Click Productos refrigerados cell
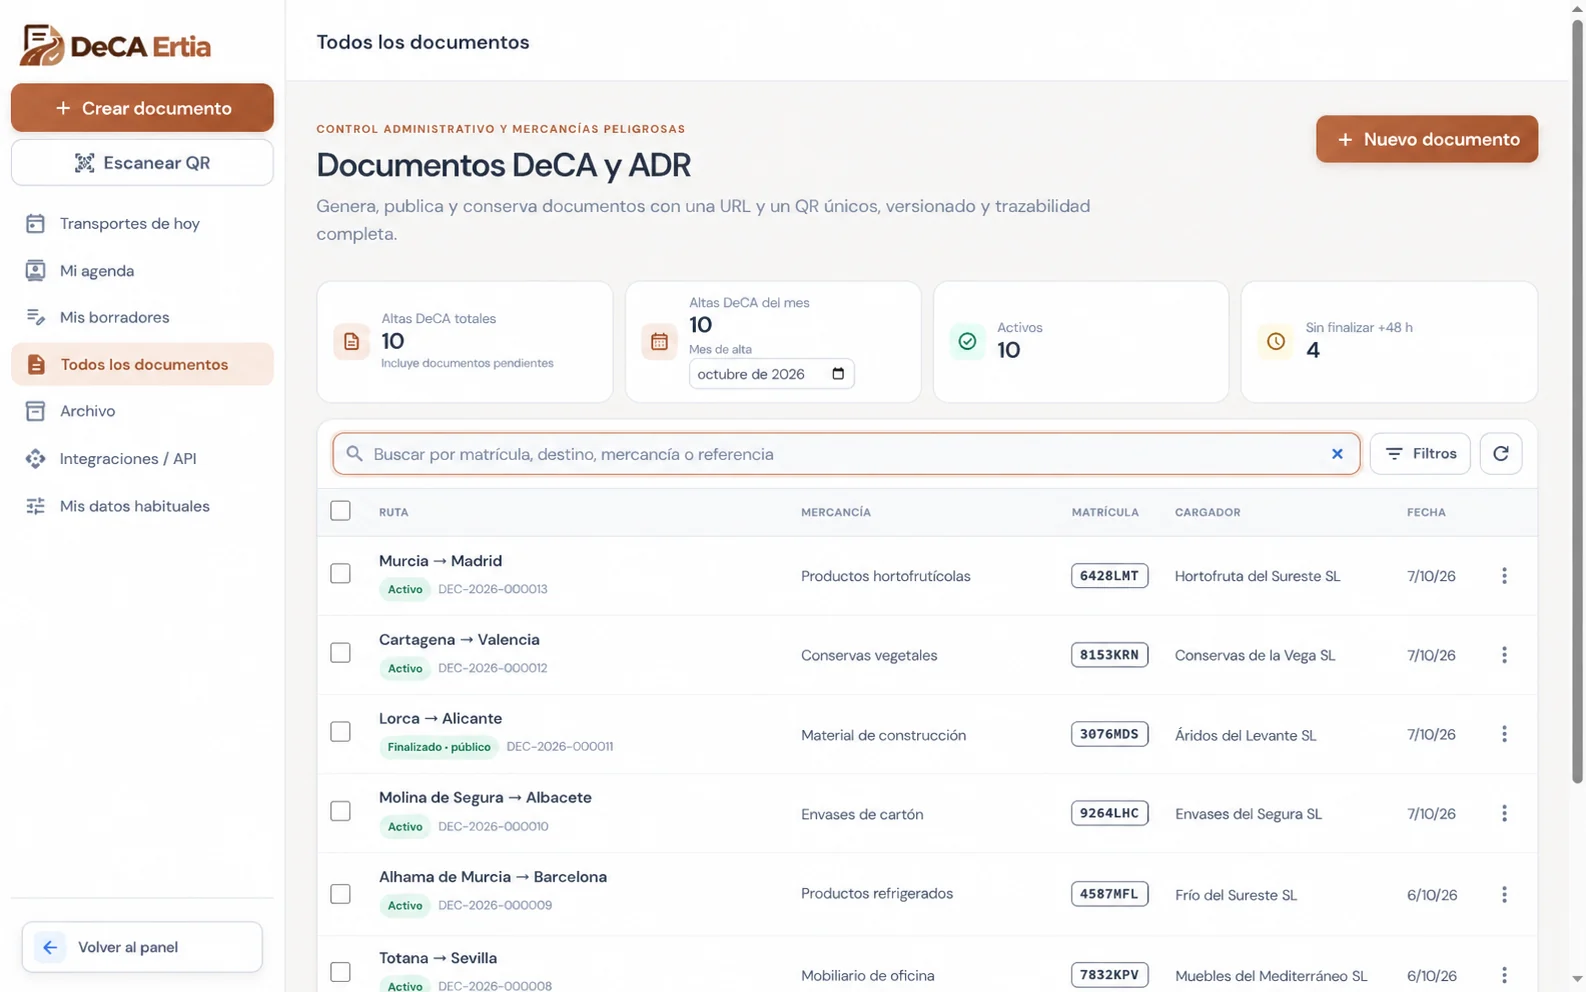 coord(877,894)
